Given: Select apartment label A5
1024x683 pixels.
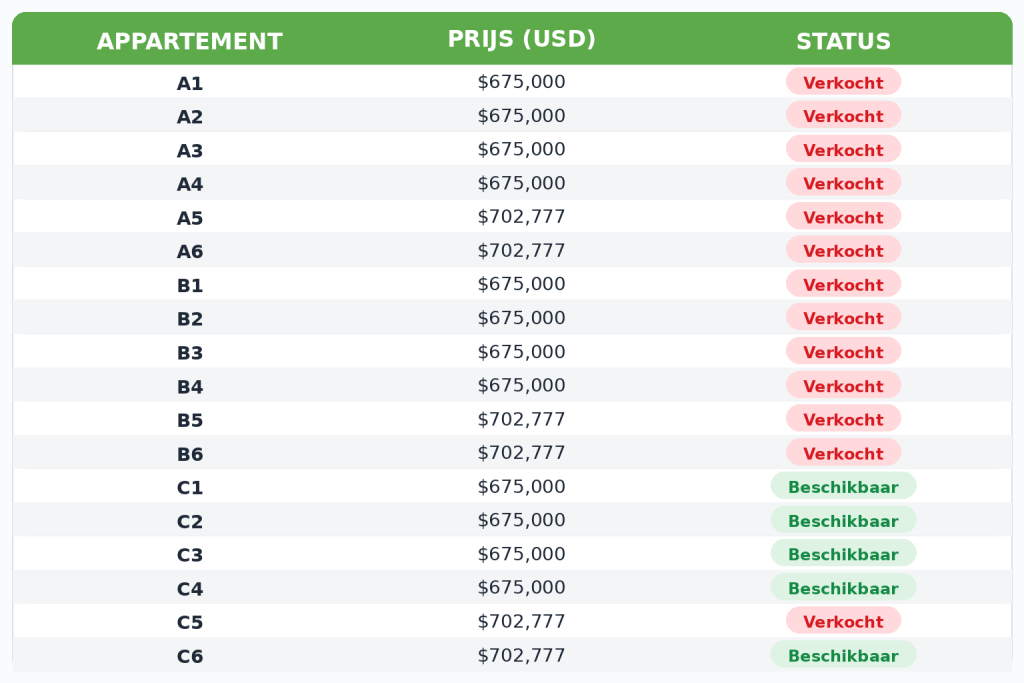Looking at the screenshot, I should coord(190,217).
